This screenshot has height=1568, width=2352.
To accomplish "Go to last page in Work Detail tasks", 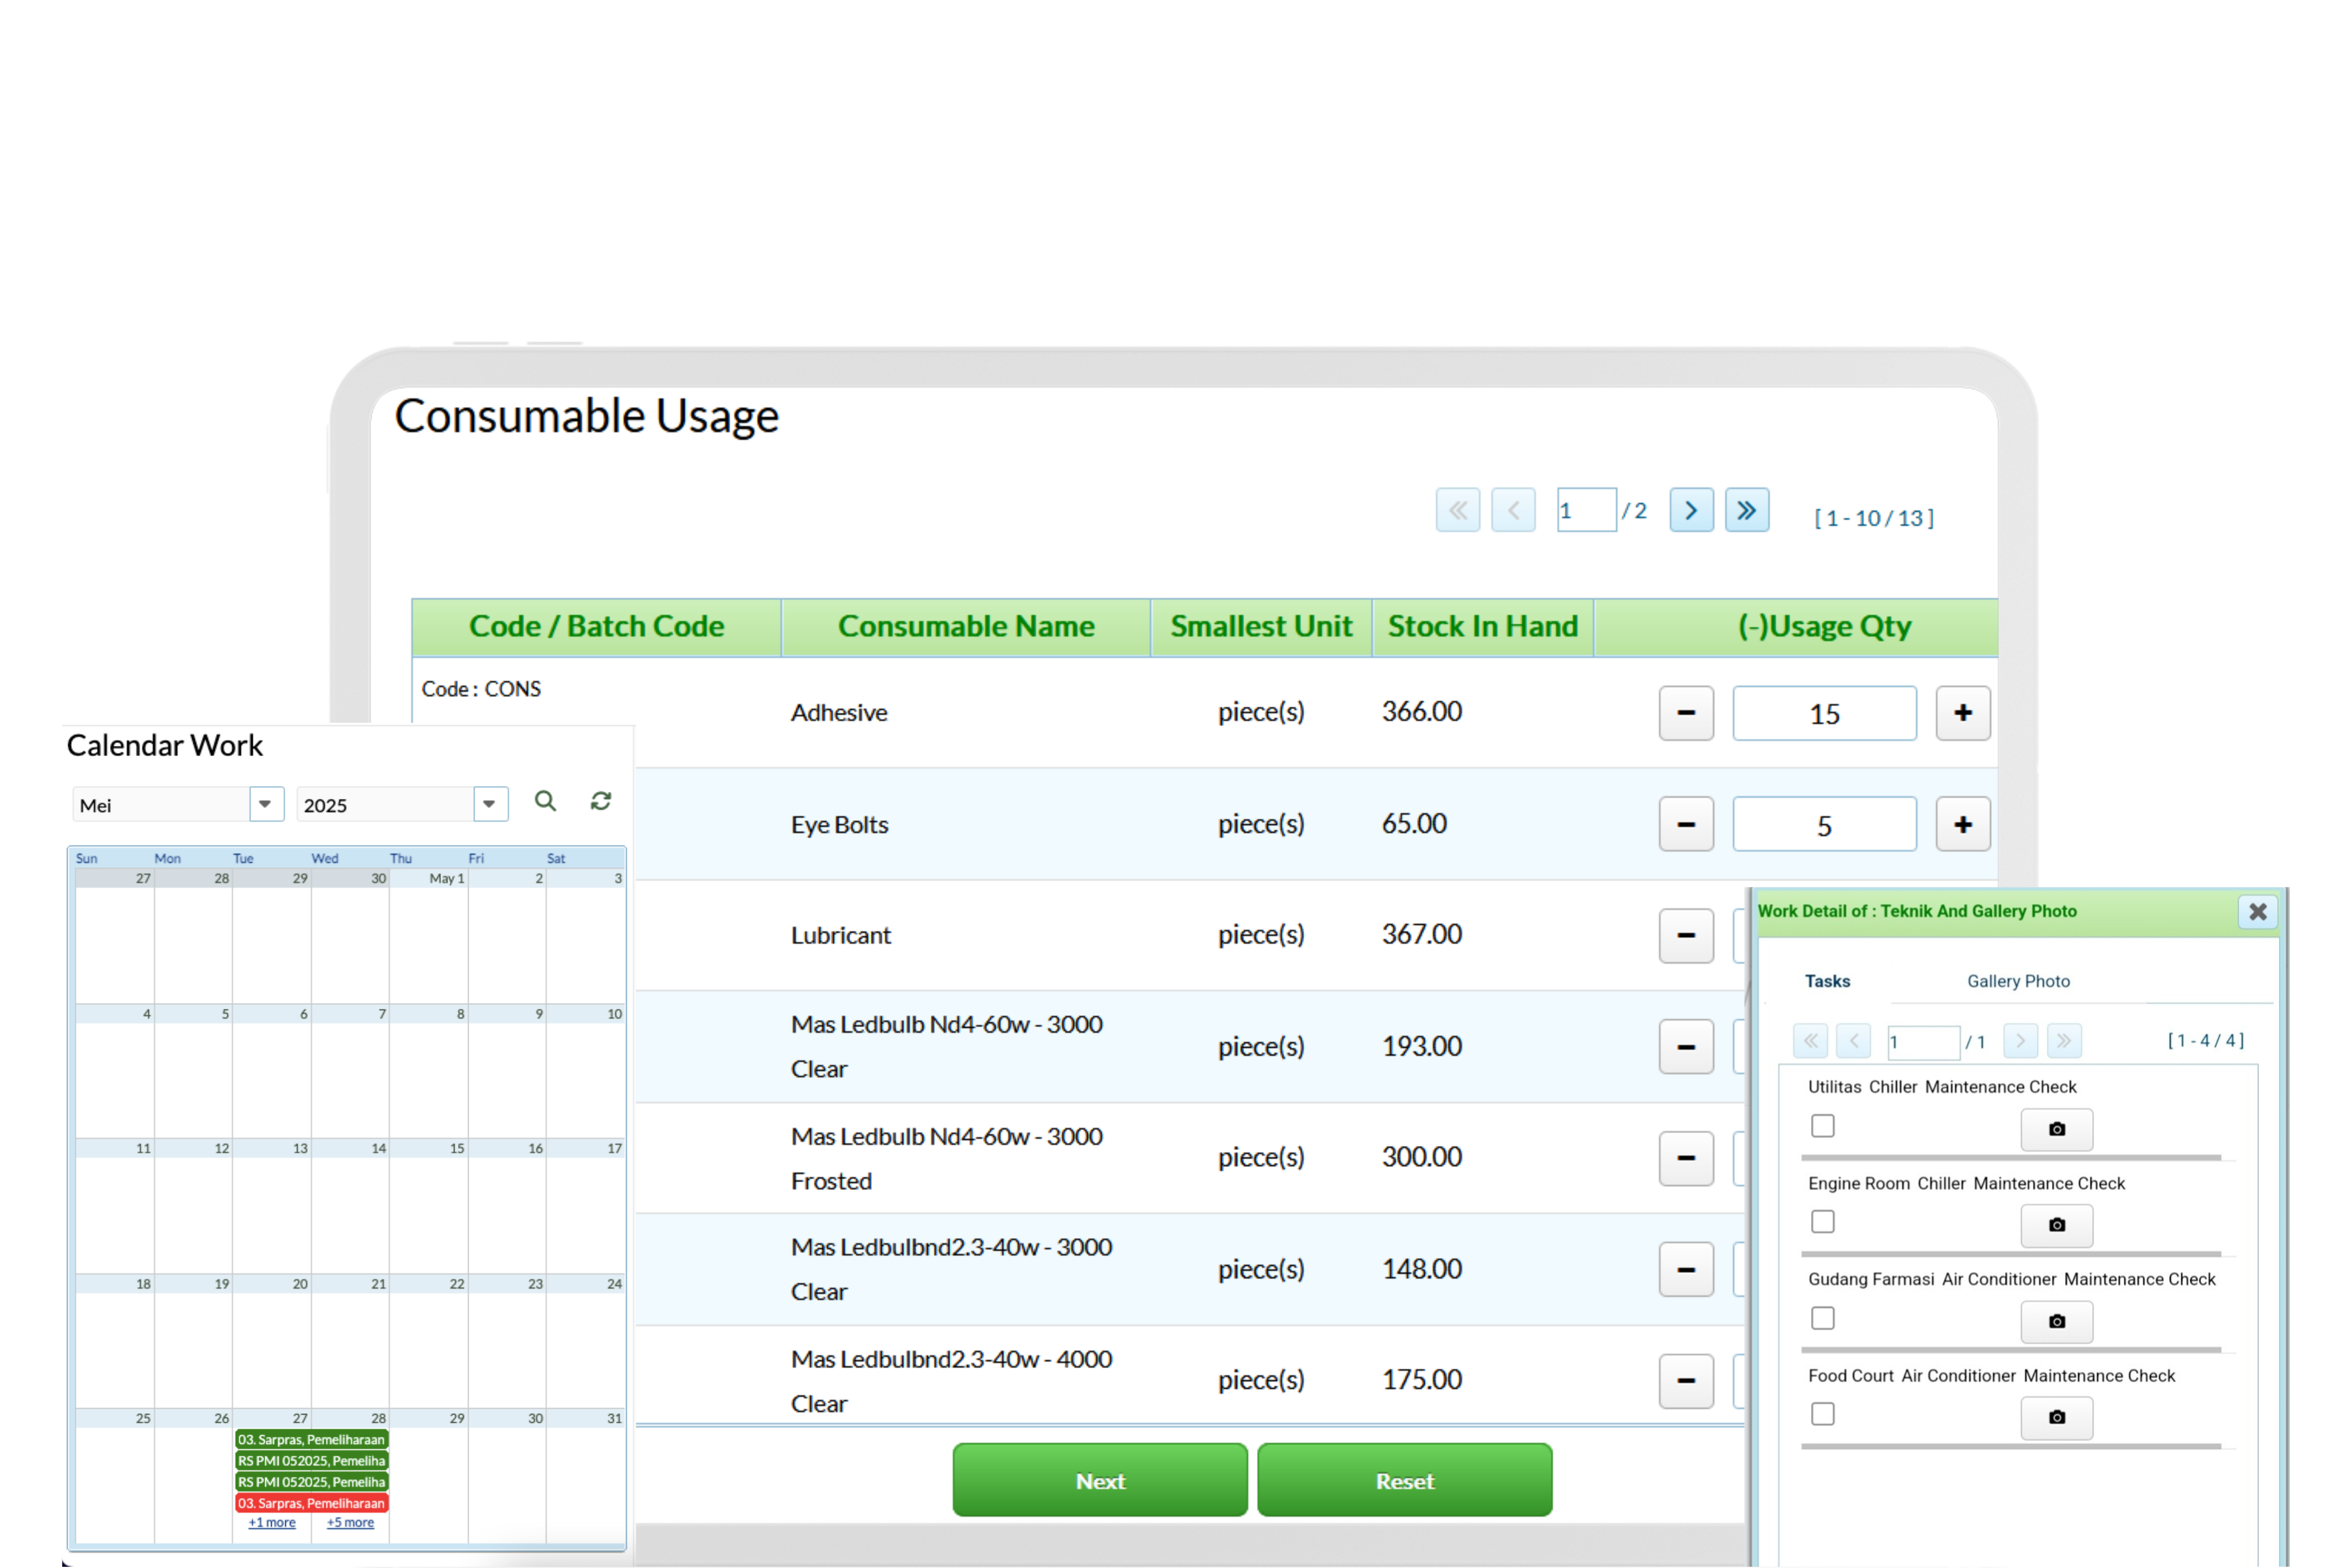I will [x=2064, y=1042].
